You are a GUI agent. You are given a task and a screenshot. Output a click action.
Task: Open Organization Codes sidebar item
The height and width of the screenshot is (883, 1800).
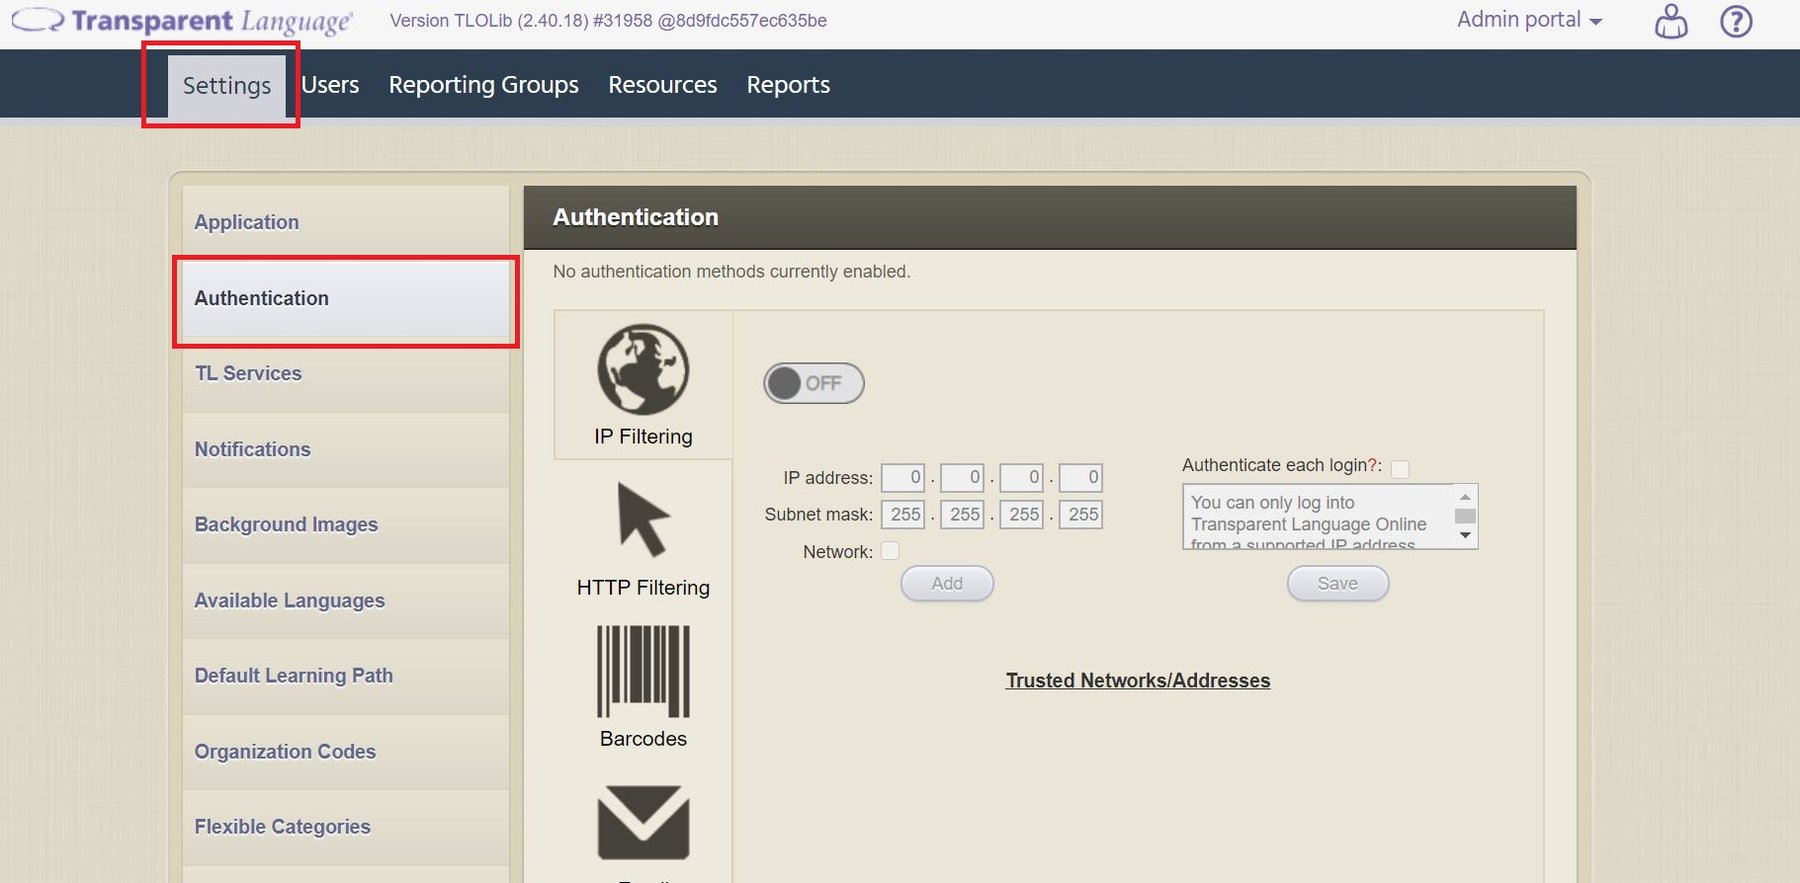tap(346, 751)
